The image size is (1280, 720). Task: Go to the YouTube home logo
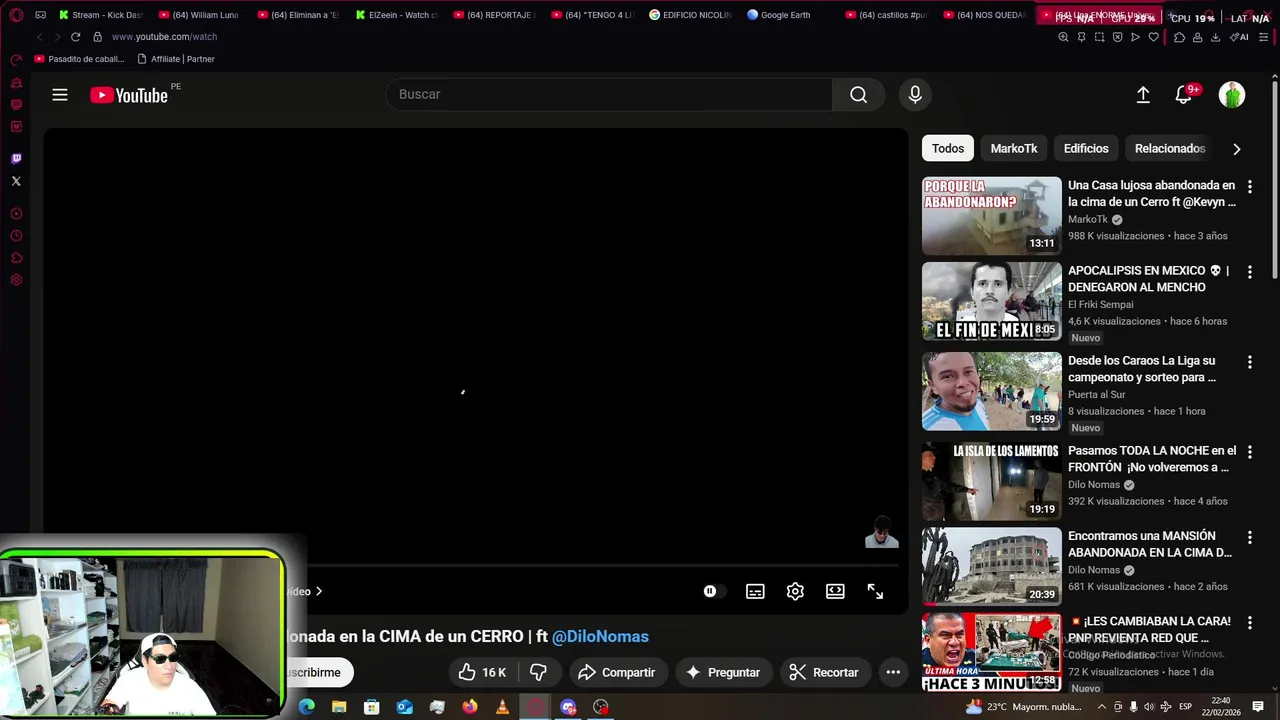pyautogui.click(x=129, y=95)
